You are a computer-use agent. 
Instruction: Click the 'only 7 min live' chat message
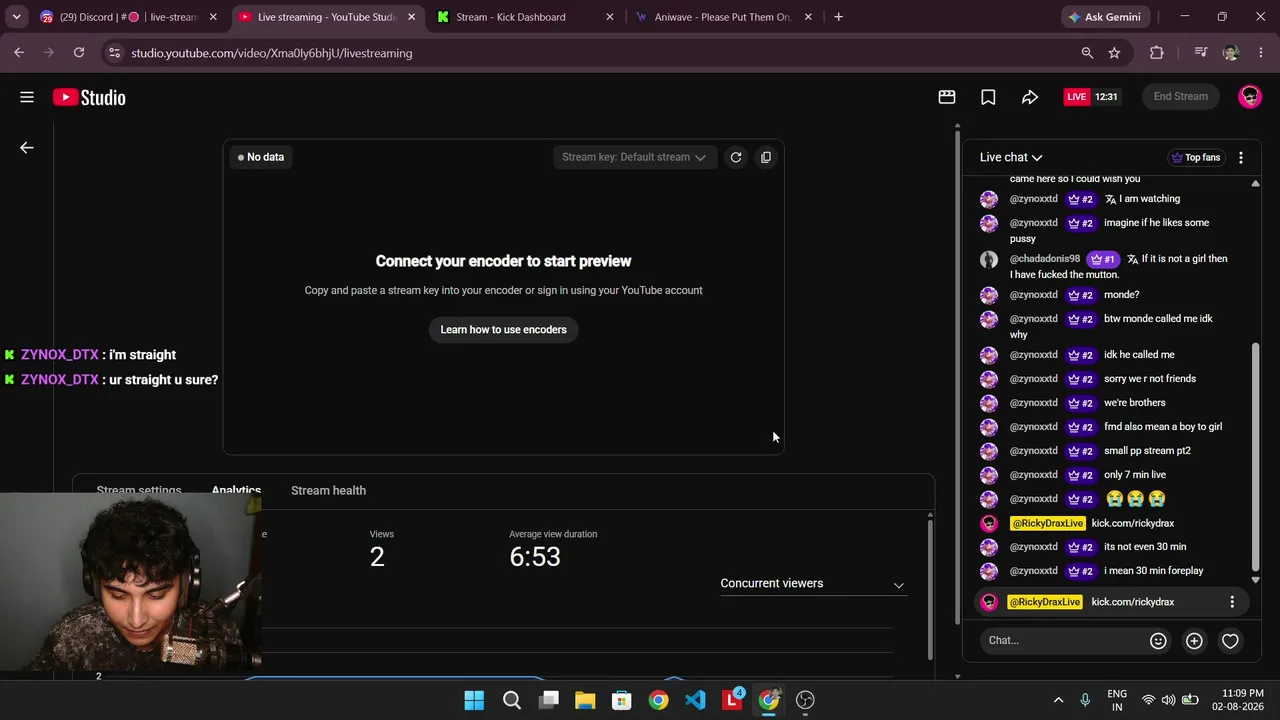pos(1135,475)
